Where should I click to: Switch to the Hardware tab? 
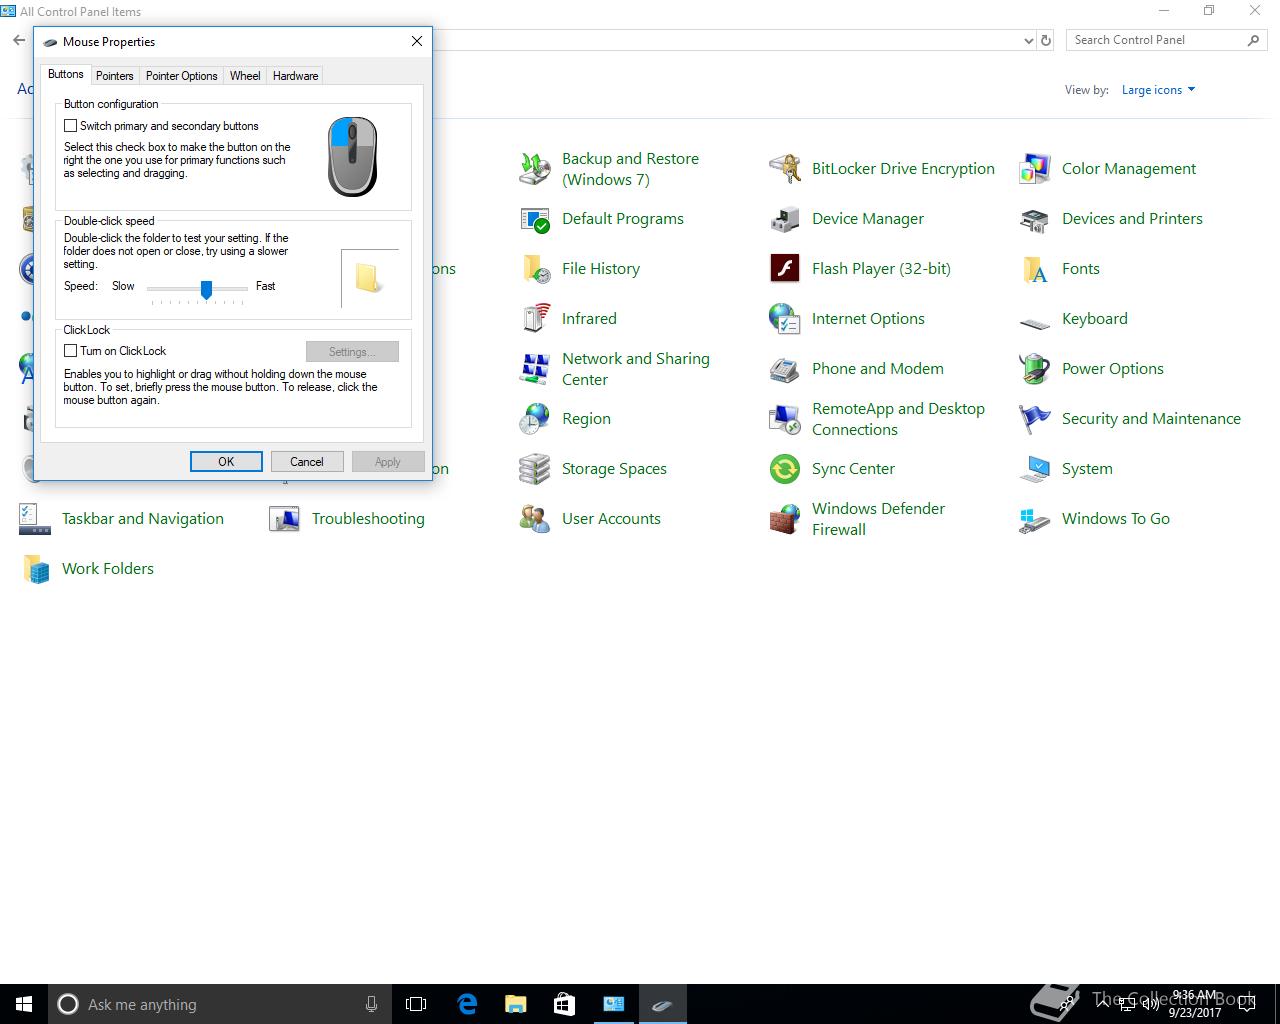295,76
